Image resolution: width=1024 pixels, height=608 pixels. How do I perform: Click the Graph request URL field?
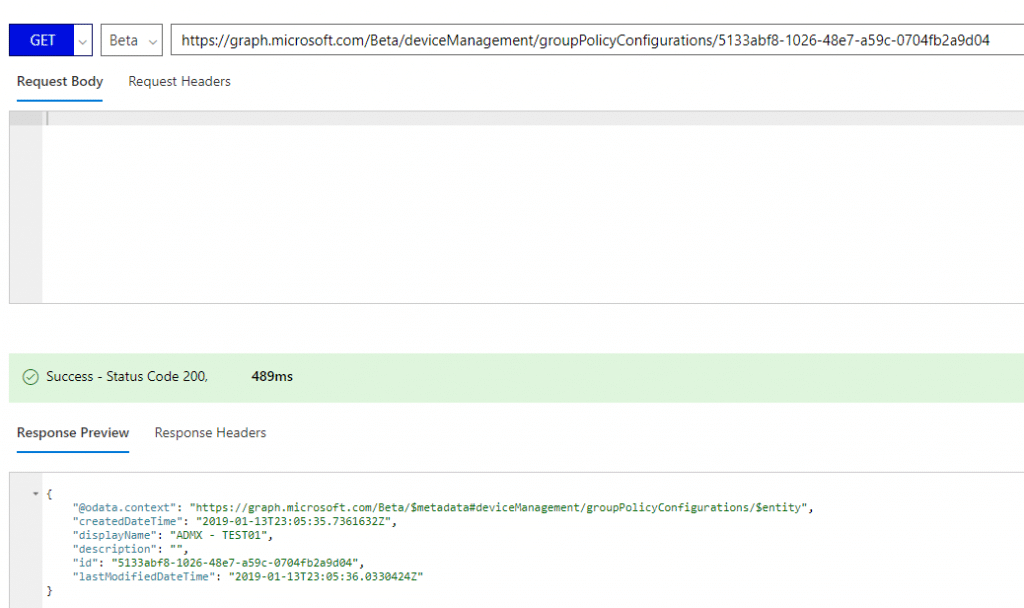(597, 40)
